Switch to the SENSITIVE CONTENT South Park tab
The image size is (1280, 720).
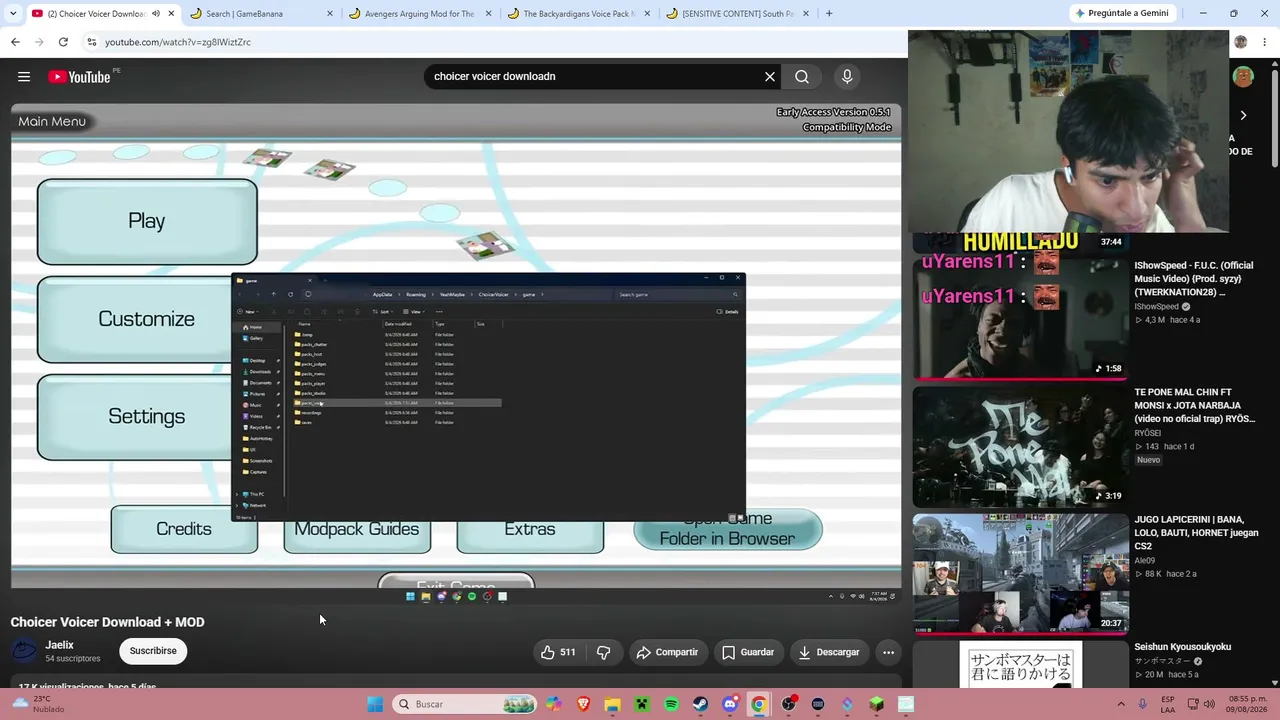pos(738,14)
